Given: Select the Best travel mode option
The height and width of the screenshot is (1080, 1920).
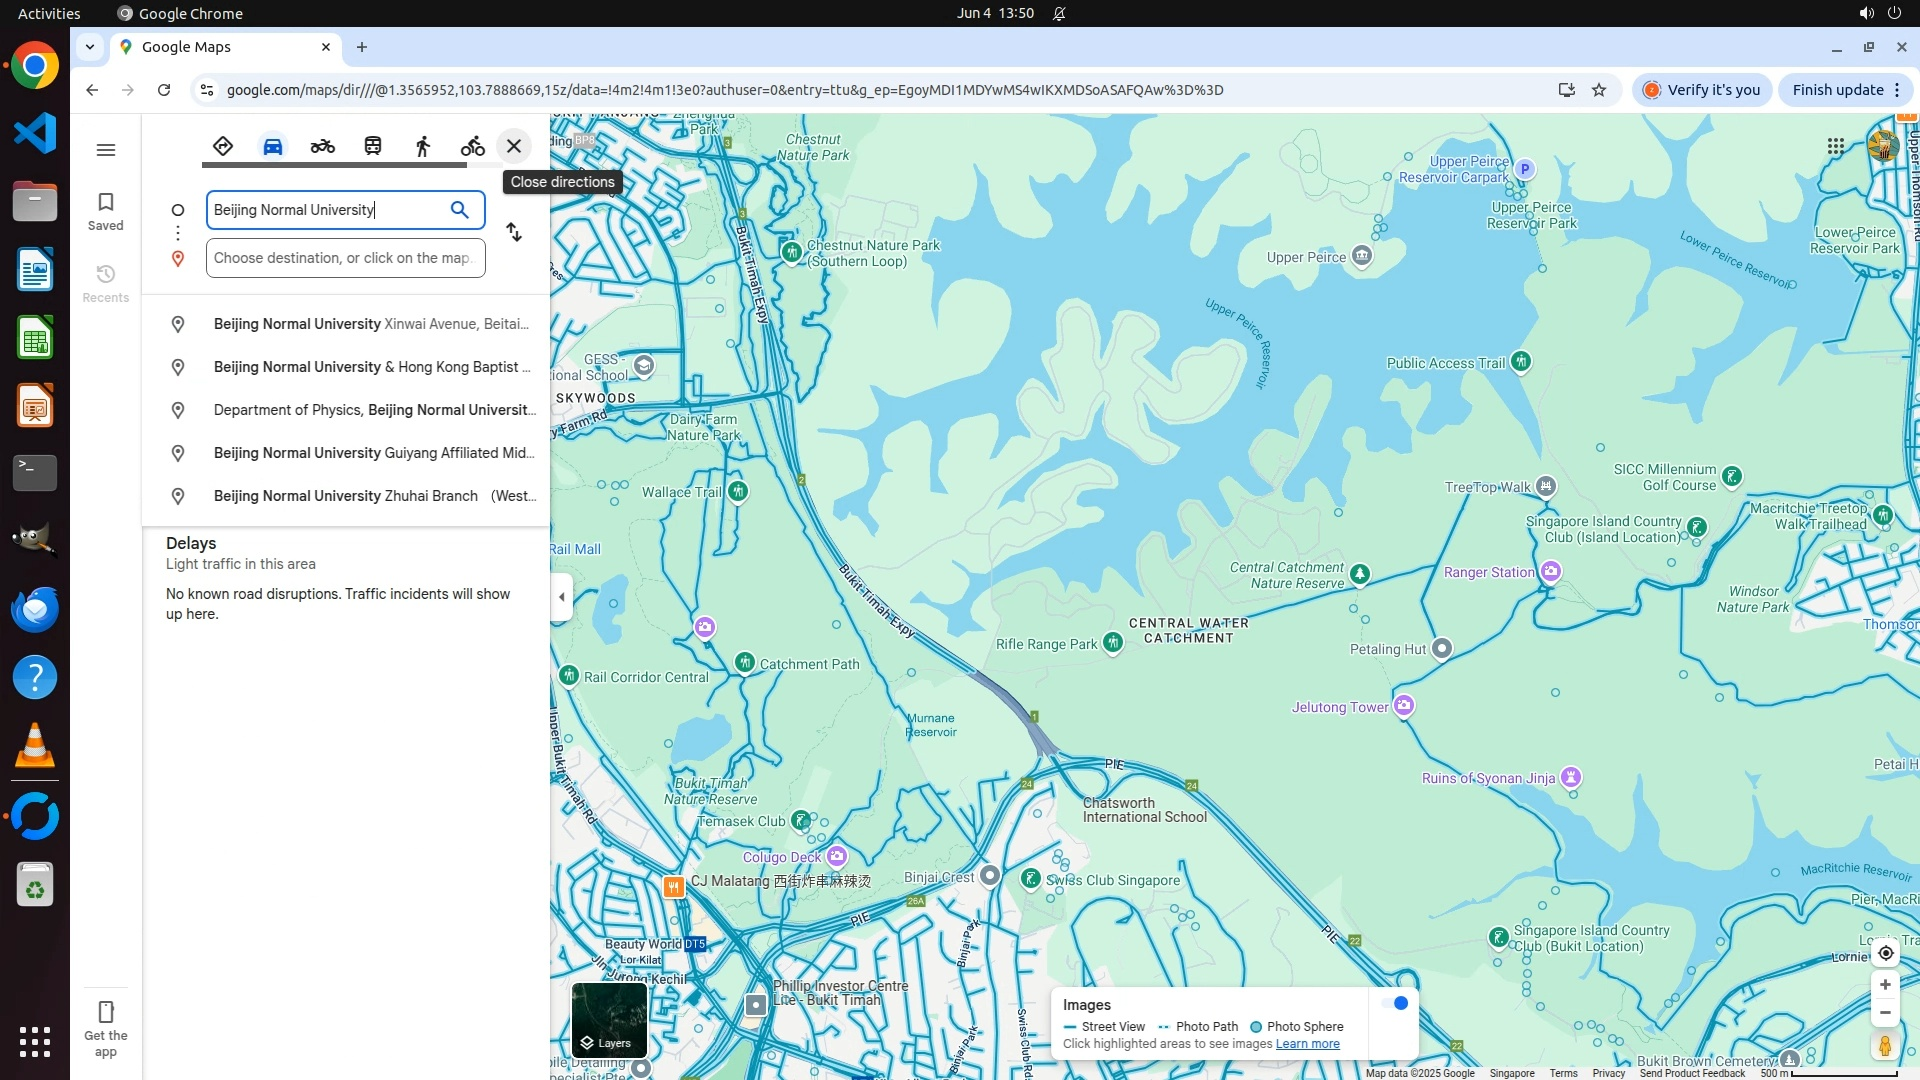Looking at the screenshot, I should coord(223,146).
